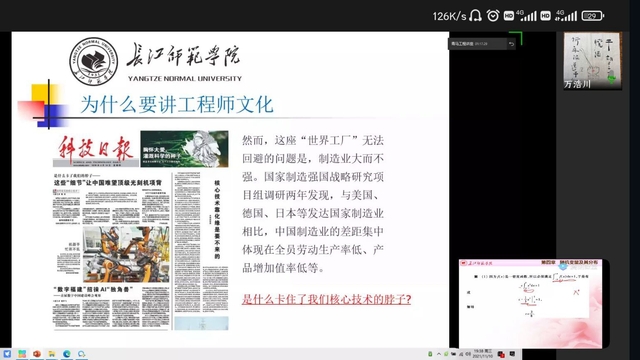Screen dimensions: 640x360
Task: Tap the alarm clock status icon
Action: pos(493,16)
